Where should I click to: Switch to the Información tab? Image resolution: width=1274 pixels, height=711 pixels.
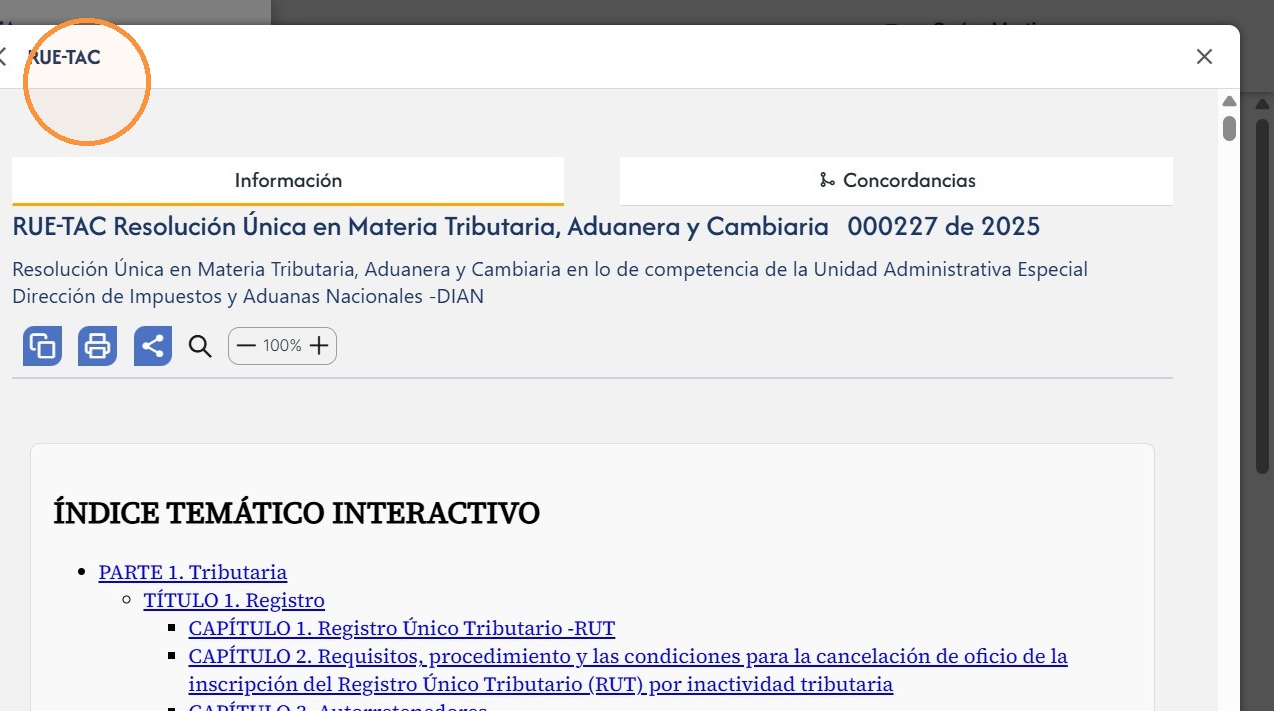288,181
